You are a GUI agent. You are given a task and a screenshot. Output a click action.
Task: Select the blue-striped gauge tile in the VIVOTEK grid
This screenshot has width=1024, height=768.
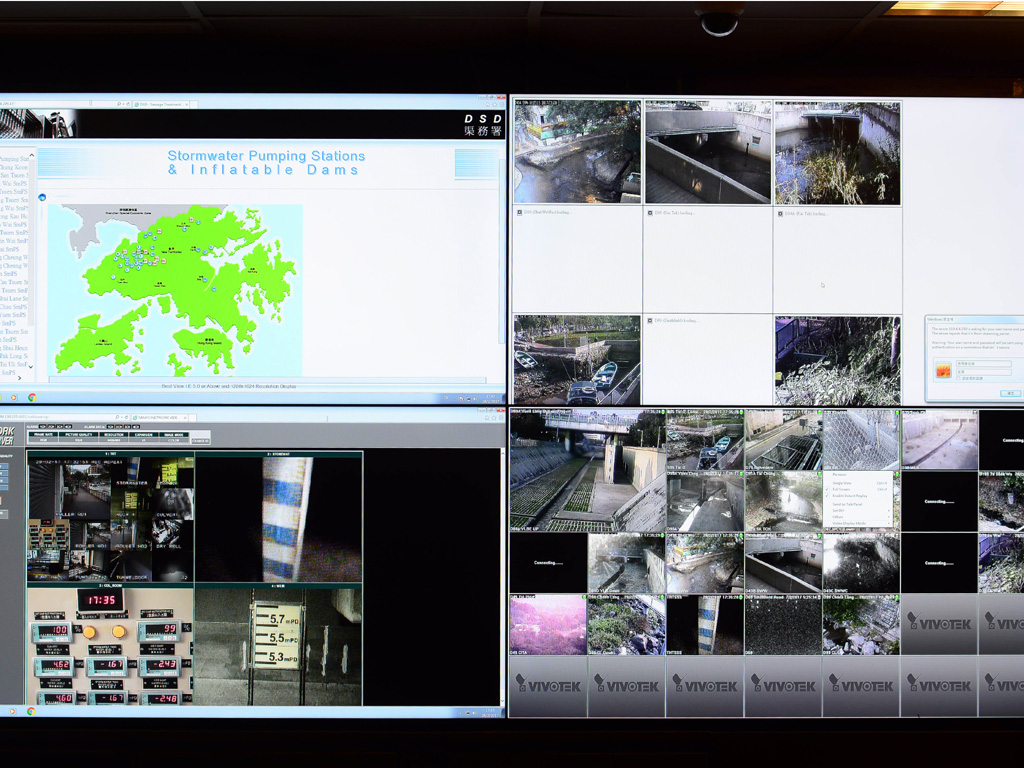705,625
